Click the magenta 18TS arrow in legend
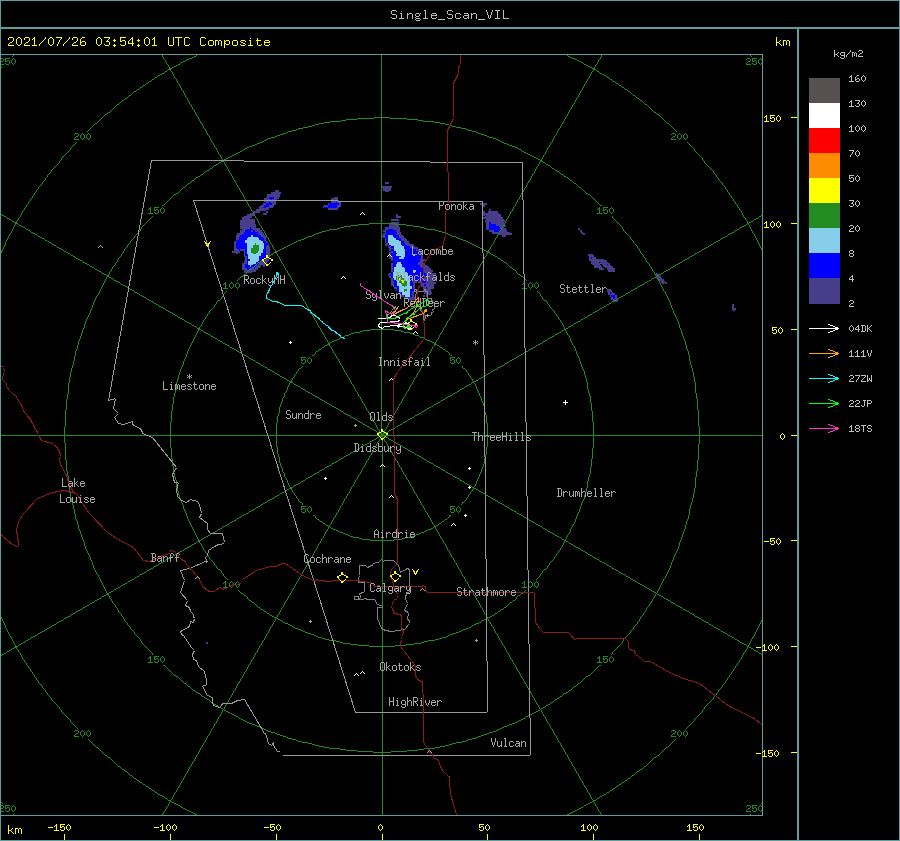The image size is (900, 841). pos(824,428)
